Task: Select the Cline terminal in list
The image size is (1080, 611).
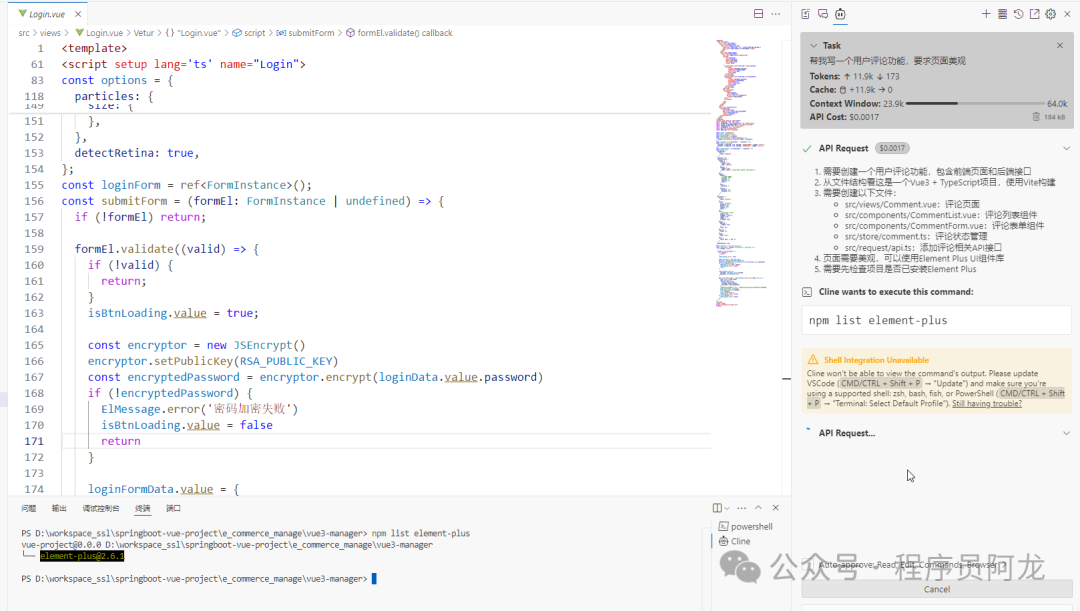Action: pyautogui.click(x=739, y=541)
